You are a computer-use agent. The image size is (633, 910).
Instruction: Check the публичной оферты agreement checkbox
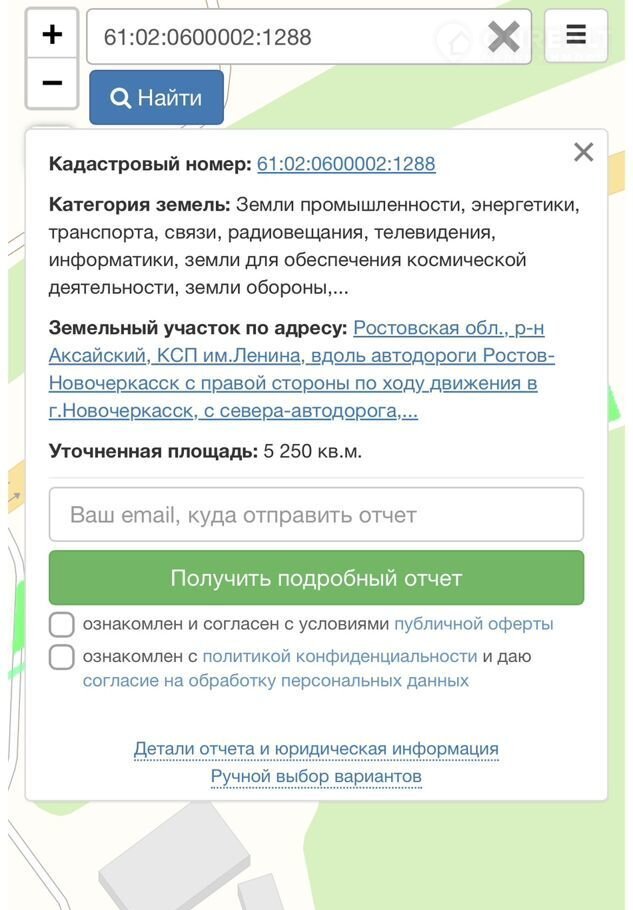click(62, 625)
